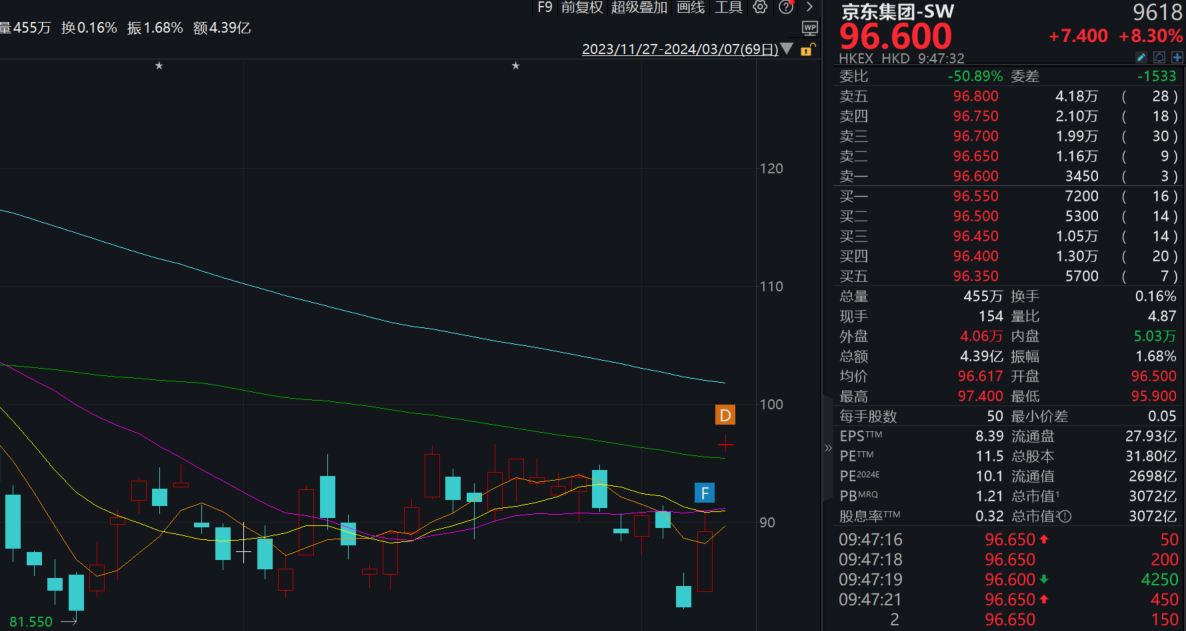The width and height of the screenshot is (1186, 631).
Task: Click the orange D marker on chart
Action: click(725, 415)
